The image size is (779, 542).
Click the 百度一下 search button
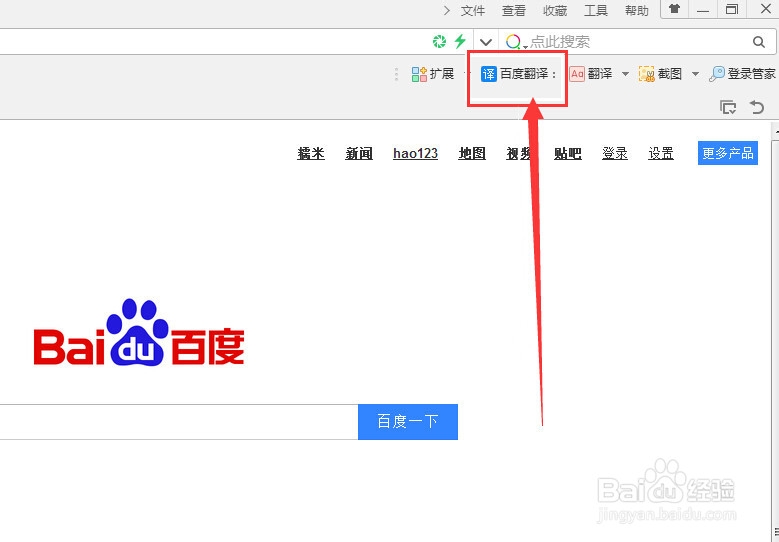408,422
